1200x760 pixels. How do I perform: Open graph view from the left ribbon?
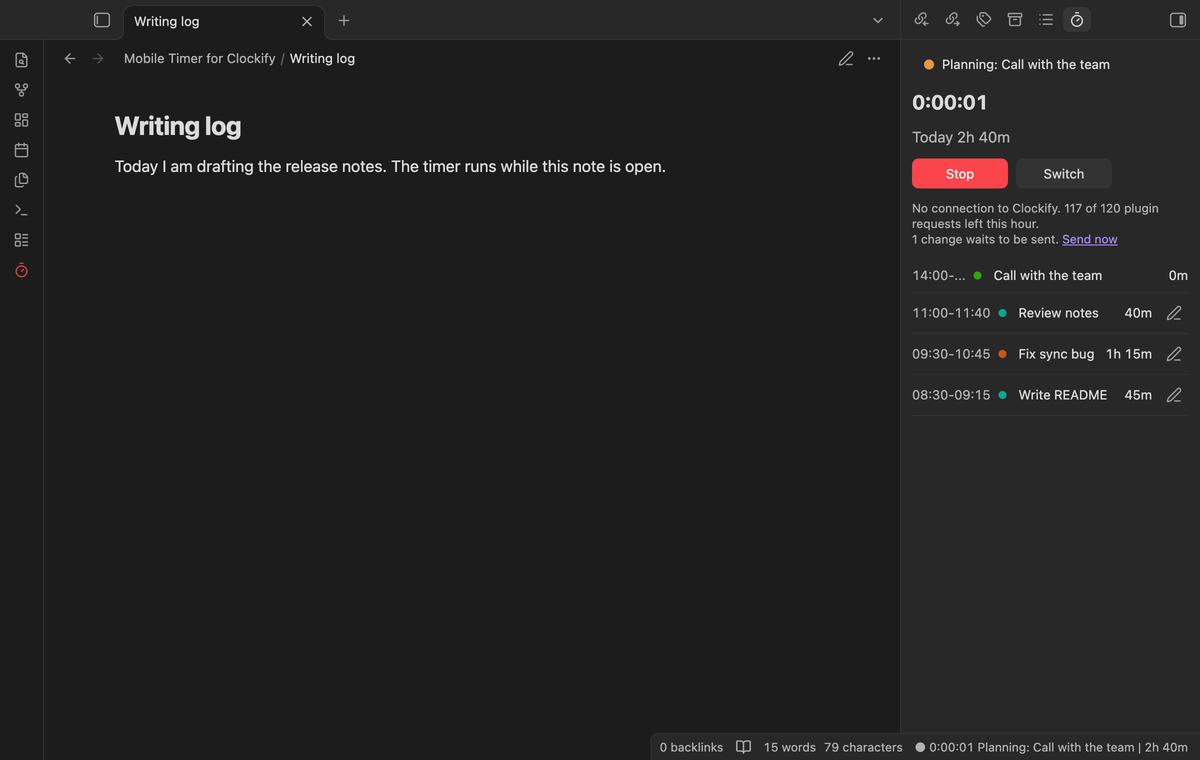[x=22, y=91]
